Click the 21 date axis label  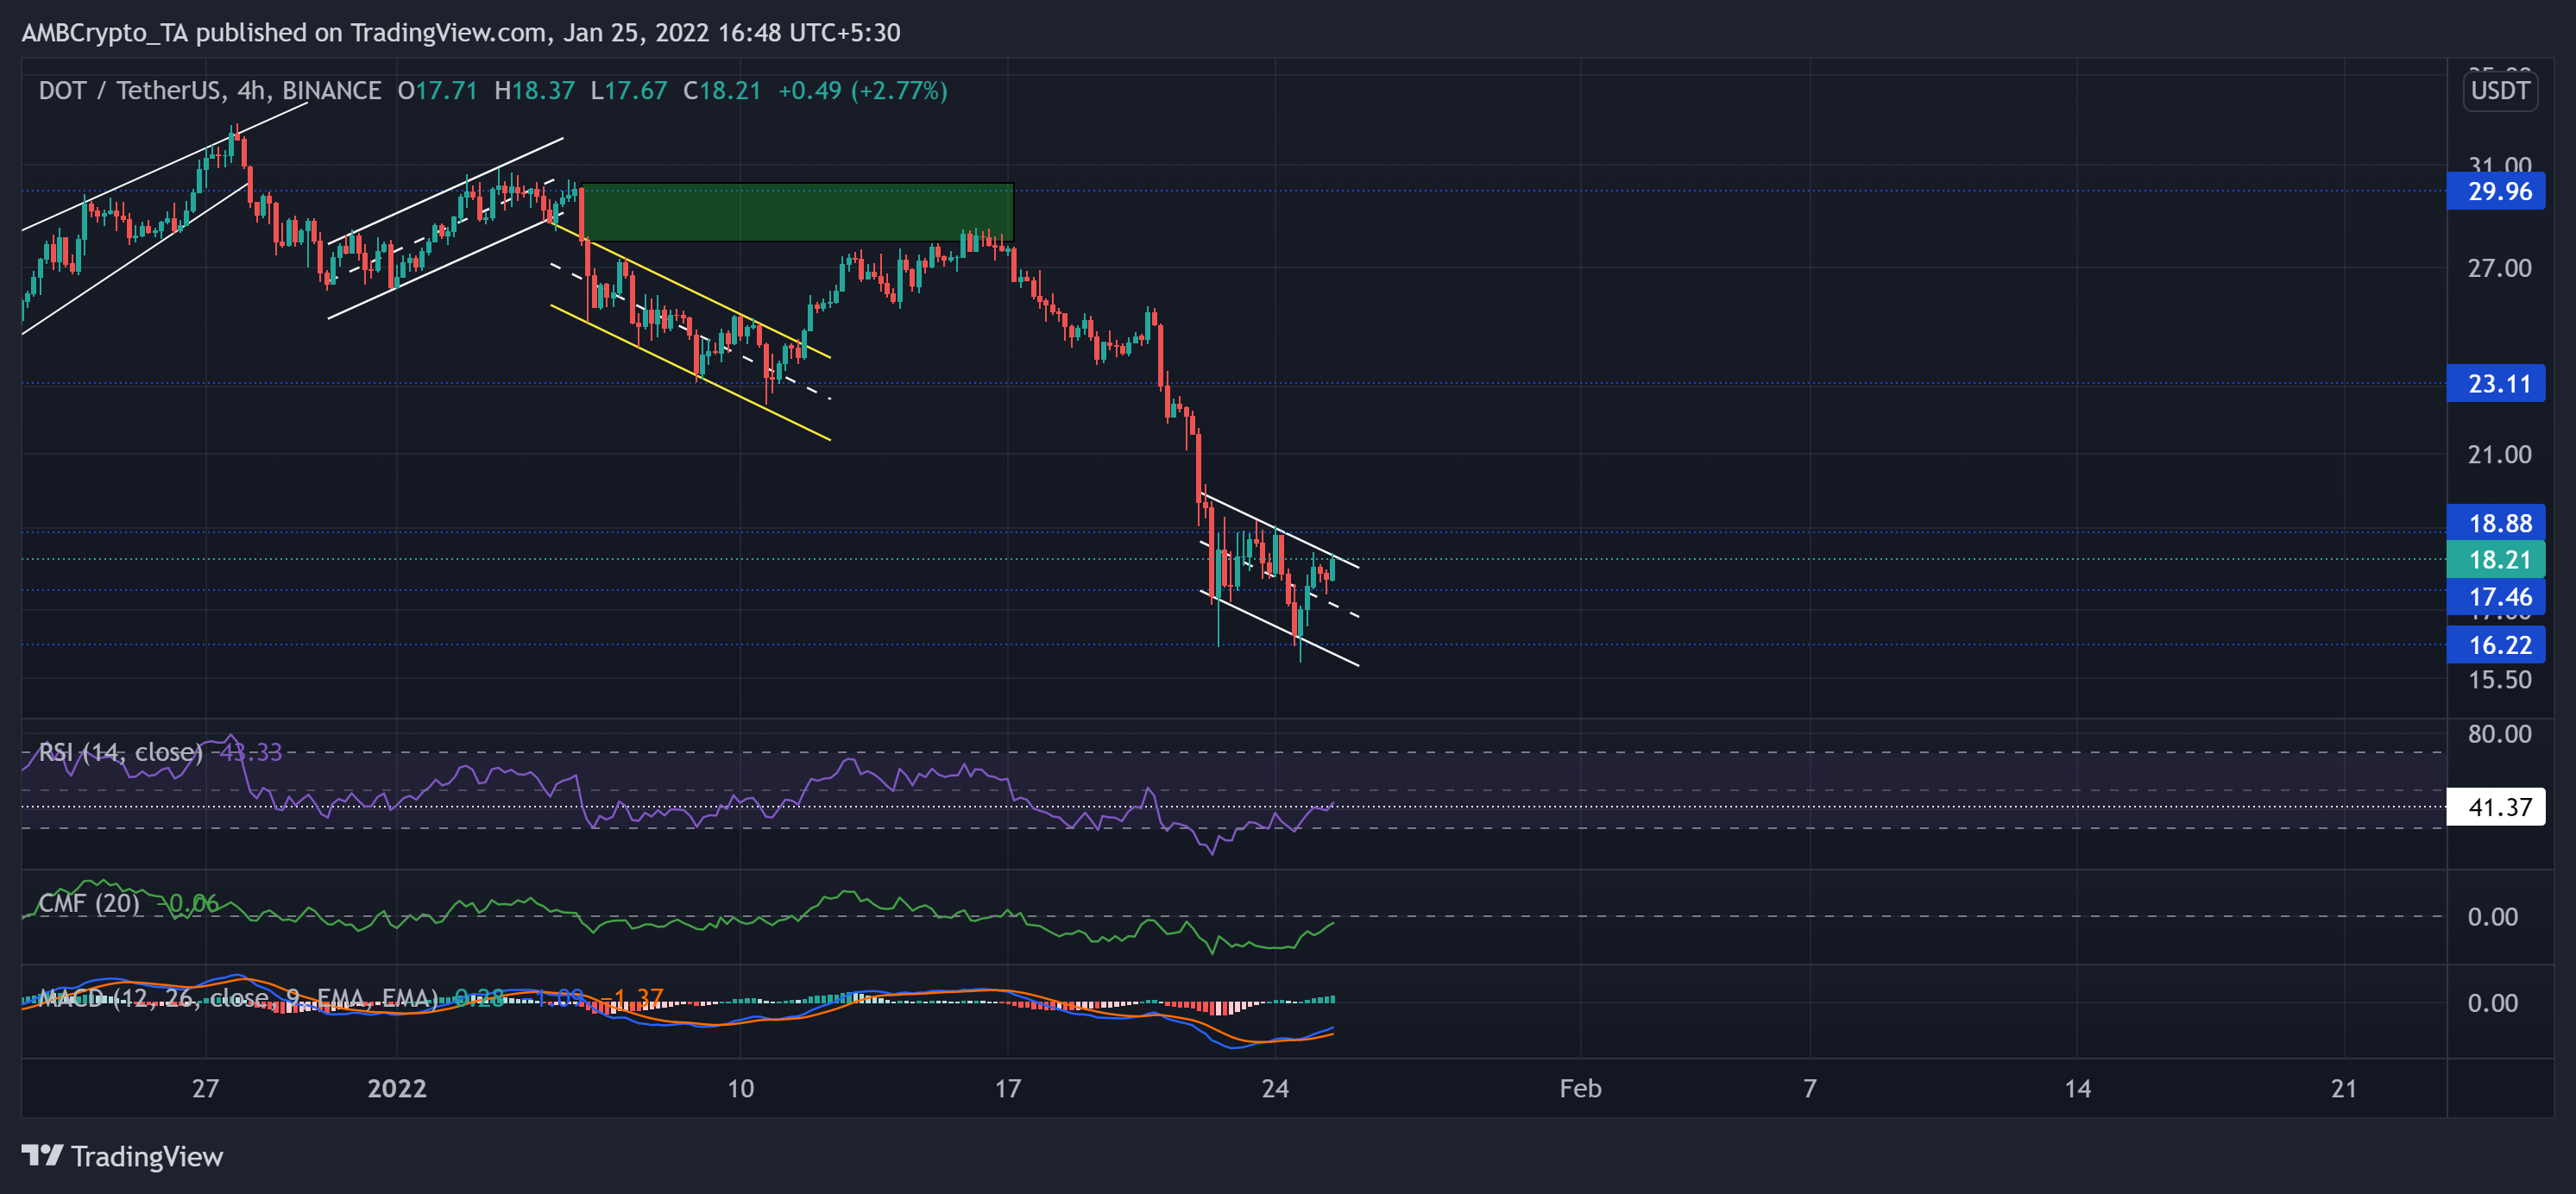(2344, 1089)
